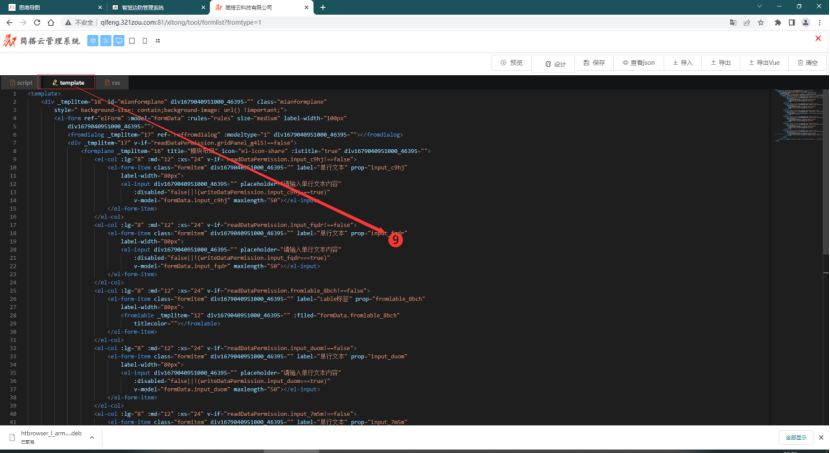
Task: Select the first blue device icon in header
Action: pyautogui.click(x=92, y=41)
